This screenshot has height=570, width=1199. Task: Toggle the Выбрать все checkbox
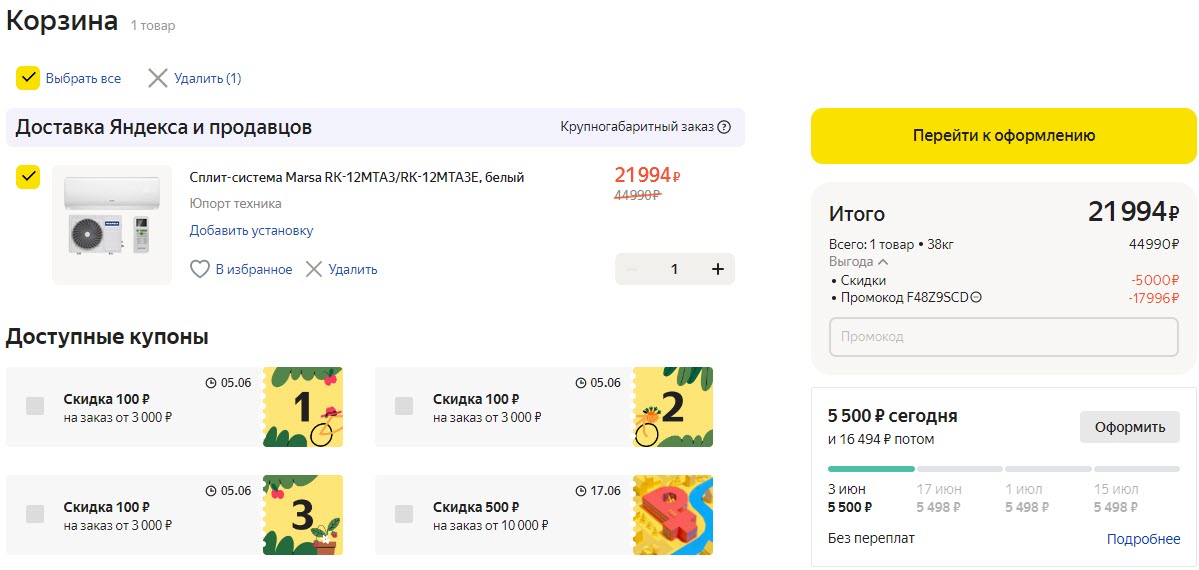click(x=28, y=78)
